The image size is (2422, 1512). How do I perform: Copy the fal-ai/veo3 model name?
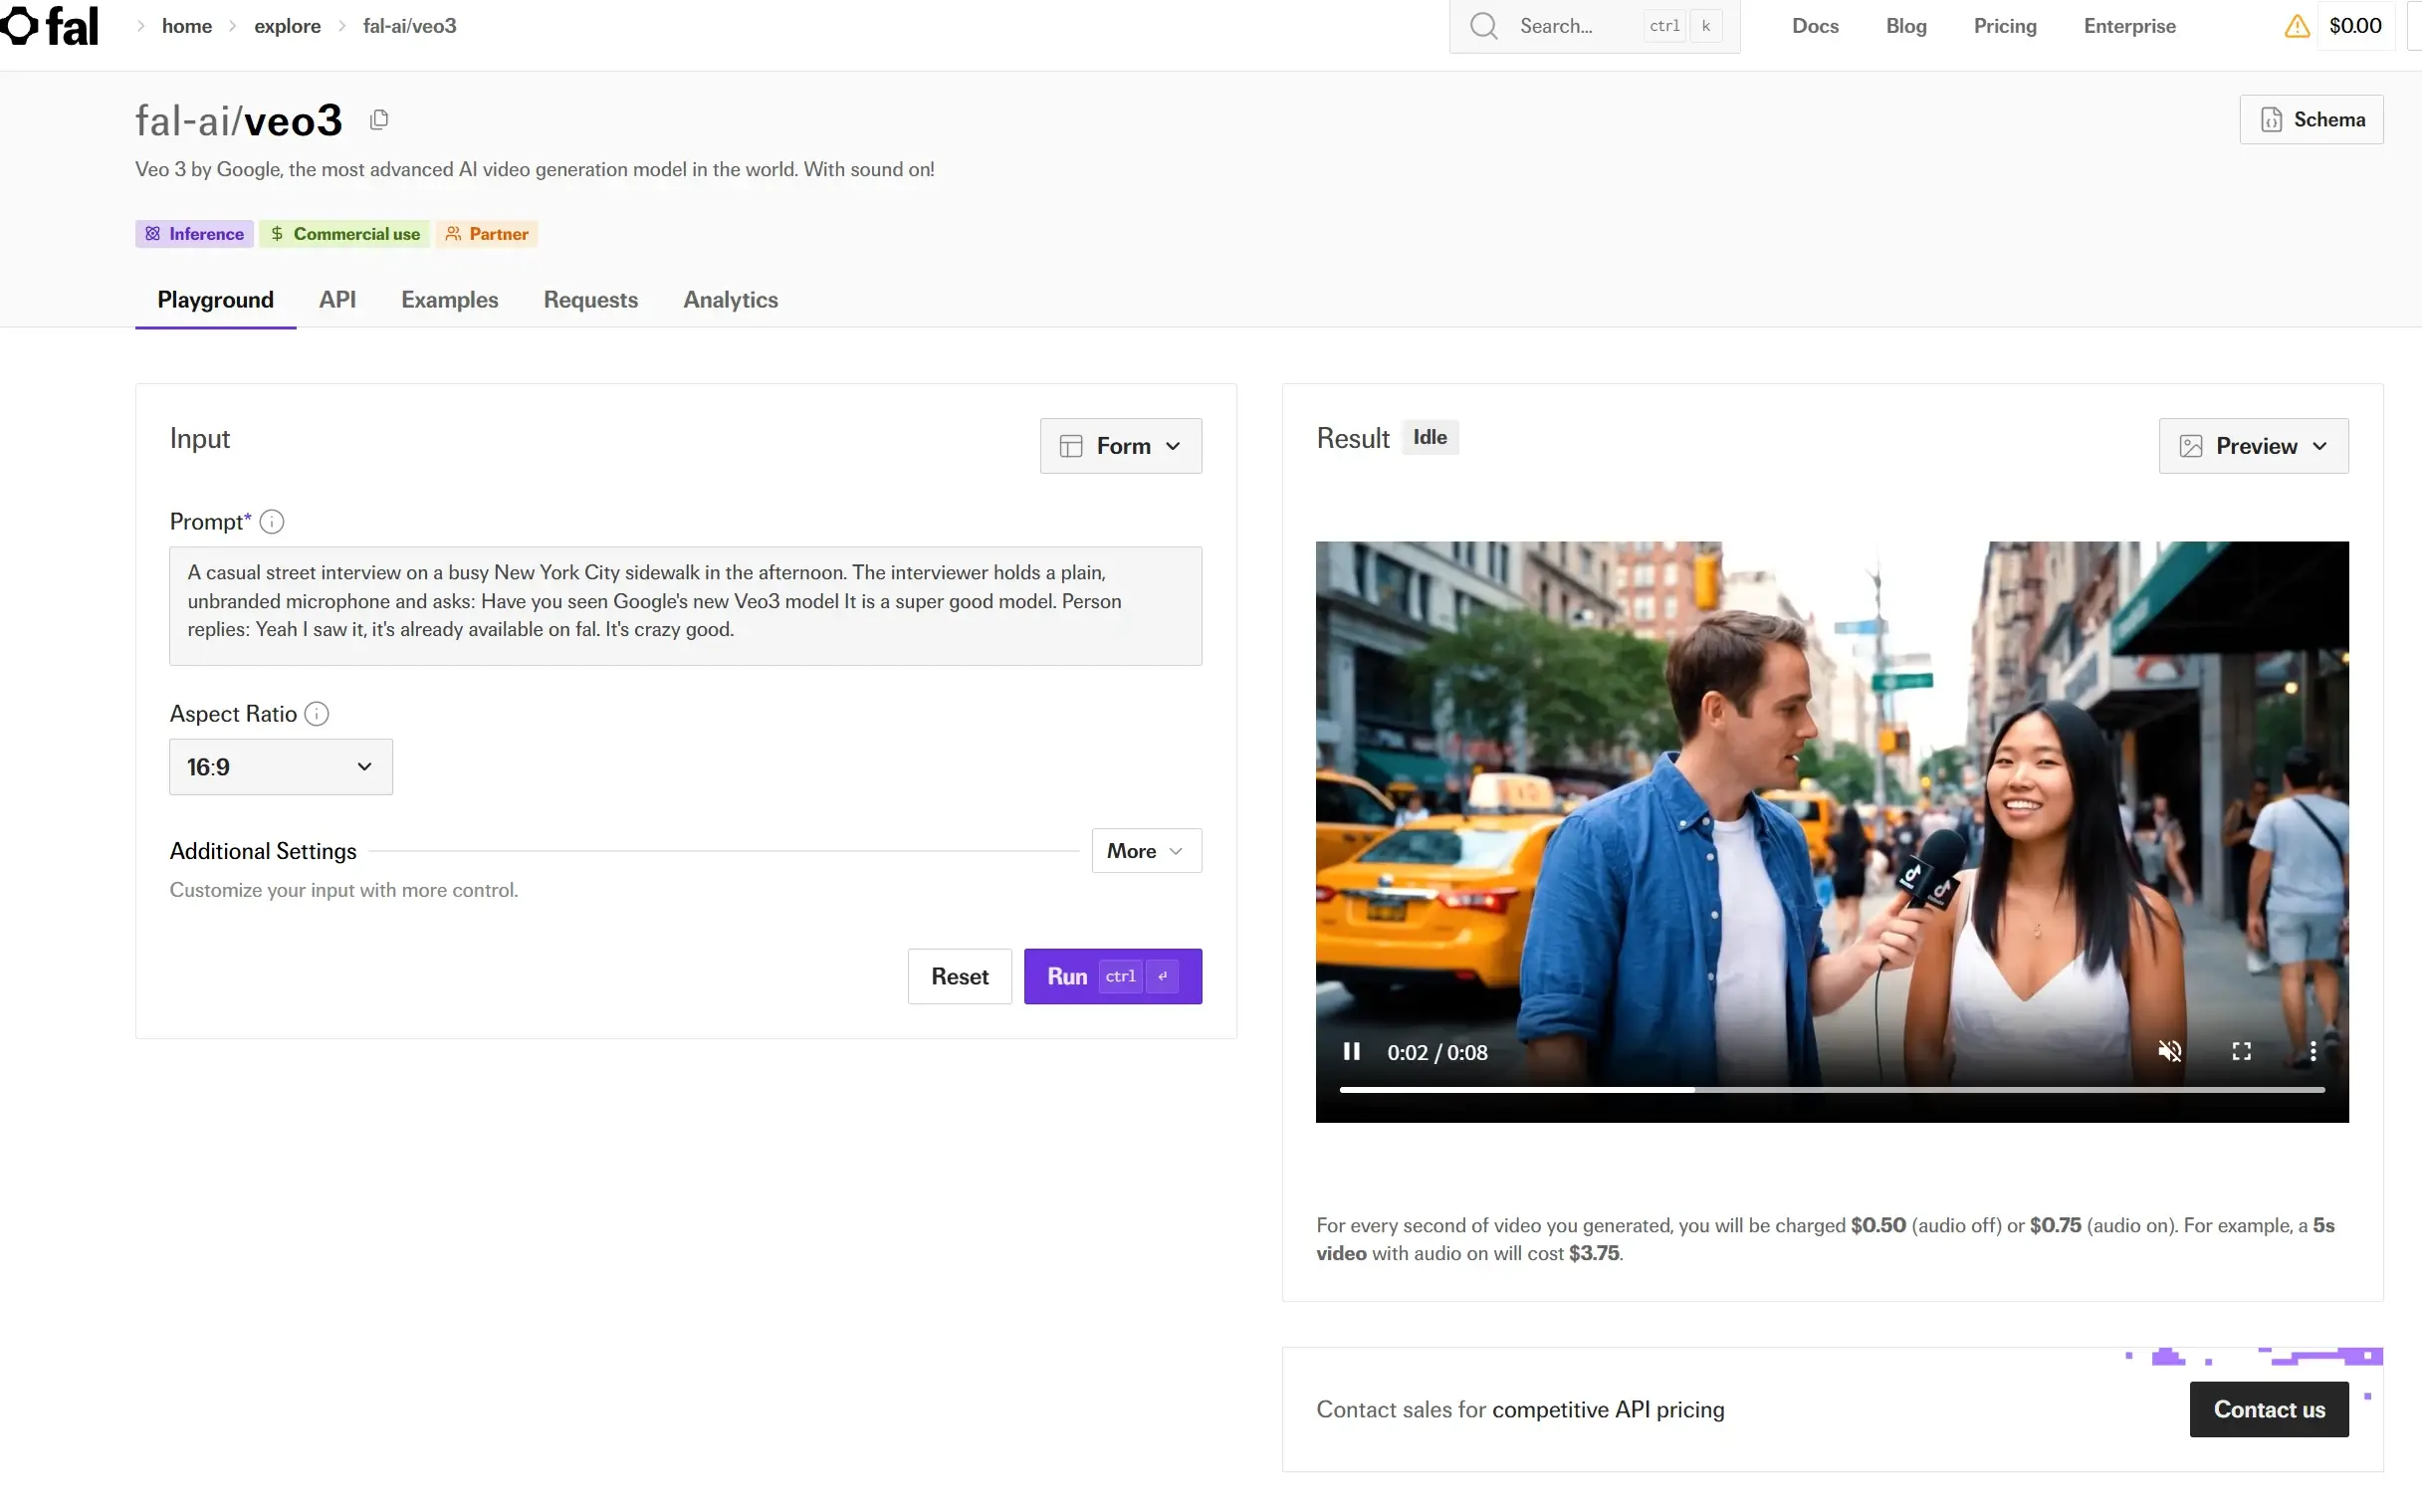[379, 120]
